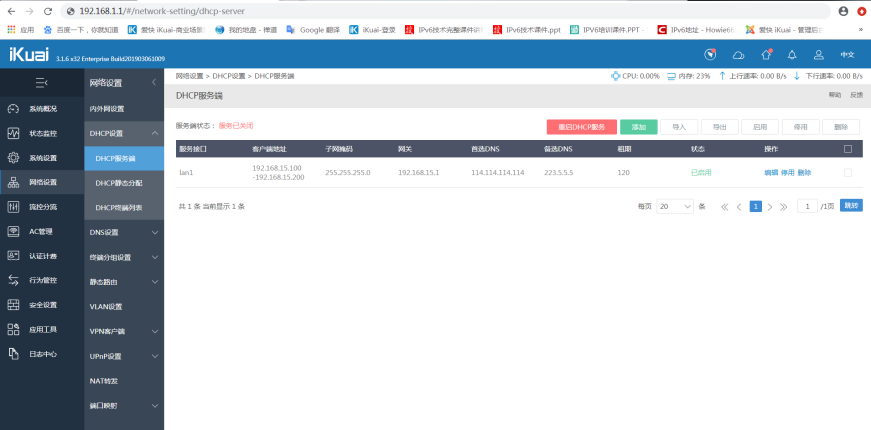The image size is (871, 430).
Task: Collapse the DHCP设置 menu section
Action: 155,133
